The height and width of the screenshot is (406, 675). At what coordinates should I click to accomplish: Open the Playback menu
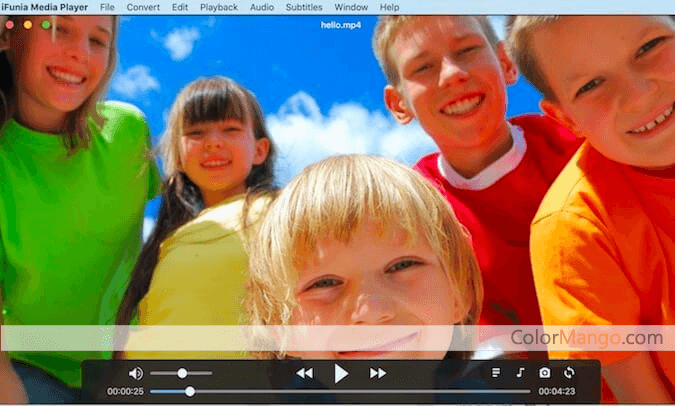(x=219, y=7)
